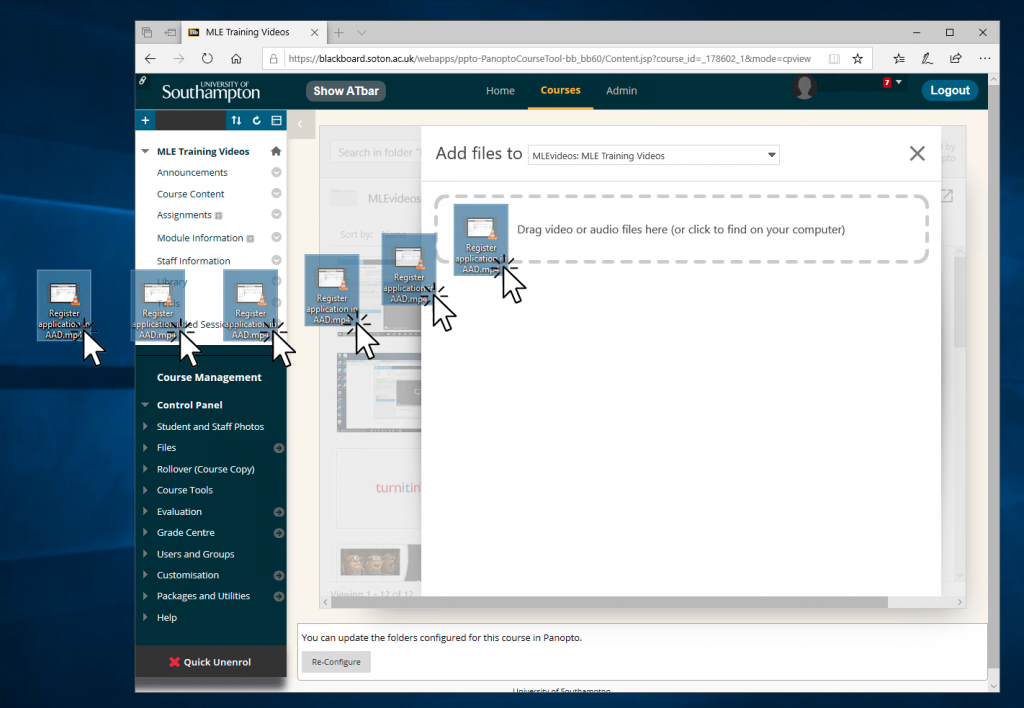Refresh the page with the reload icon
Viewport: 1024px width, 708px height.
point(207,59)
